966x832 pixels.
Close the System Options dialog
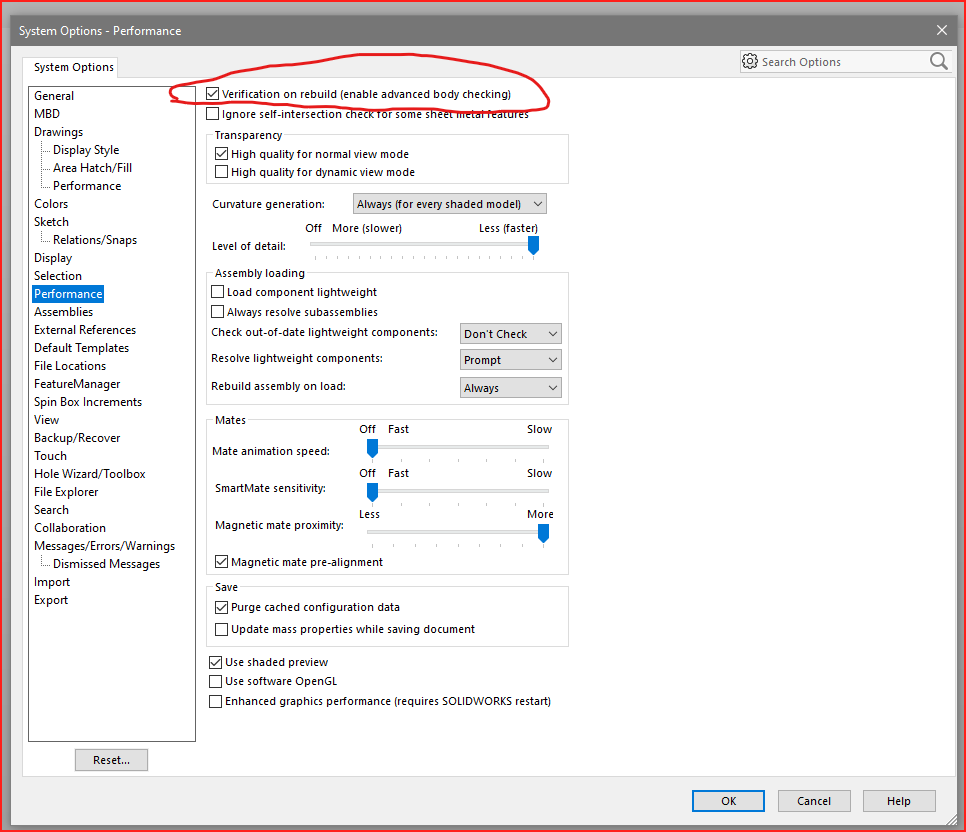941,31
